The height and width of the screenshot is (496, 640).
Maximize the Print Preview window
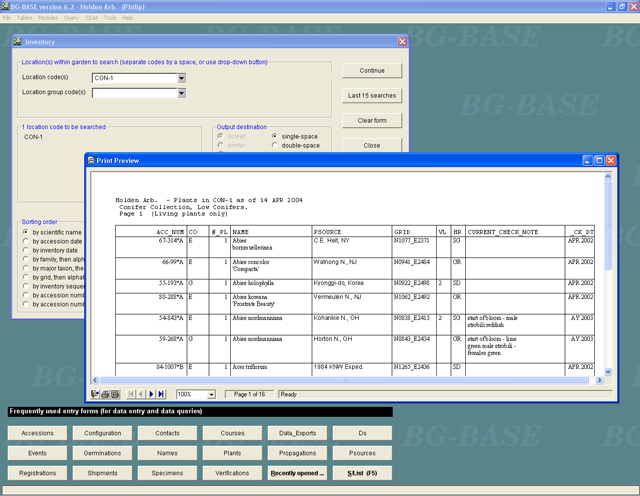pos(599,160)
